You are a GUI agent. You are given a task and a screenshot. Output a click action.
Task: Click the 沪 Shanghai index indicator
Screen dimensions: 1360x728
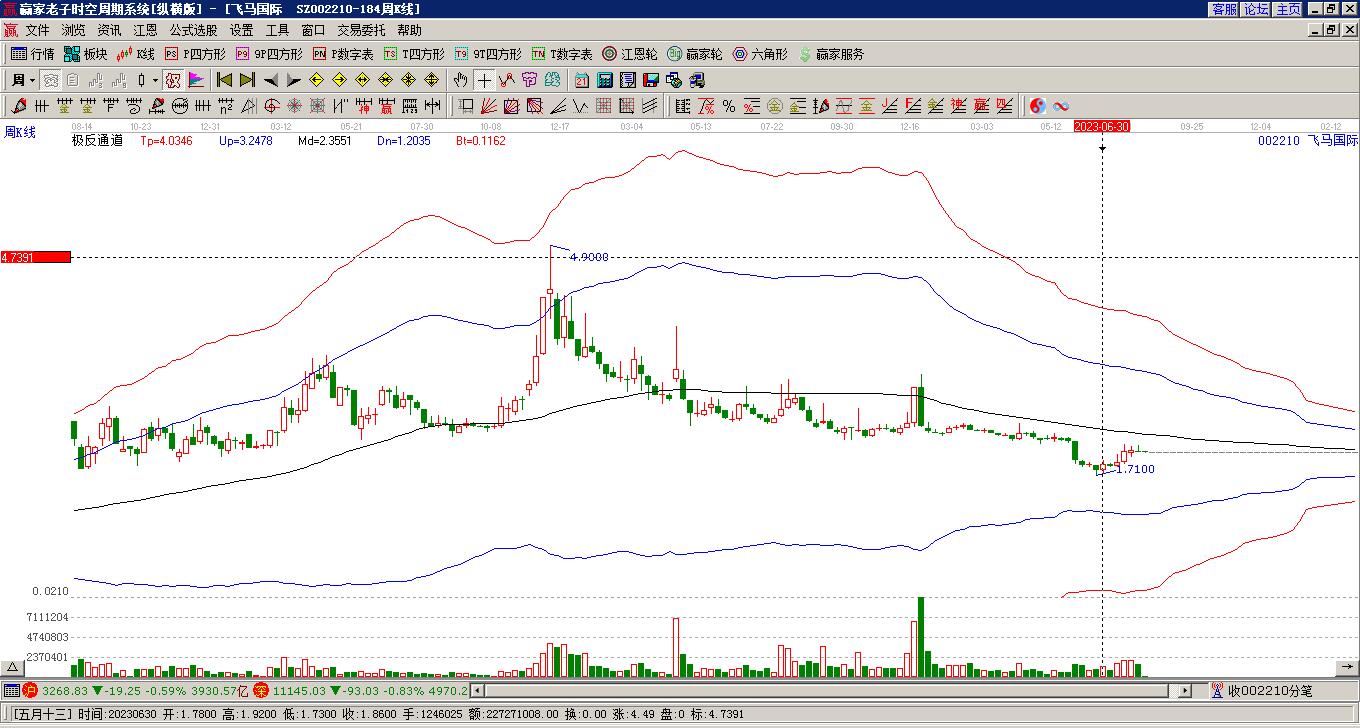coord(30,690)
